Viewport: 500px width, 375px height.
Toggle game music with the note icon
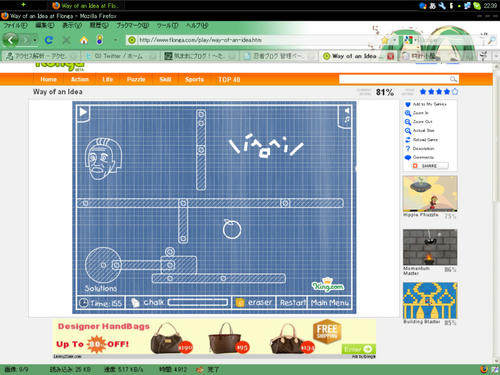(347, 119)
